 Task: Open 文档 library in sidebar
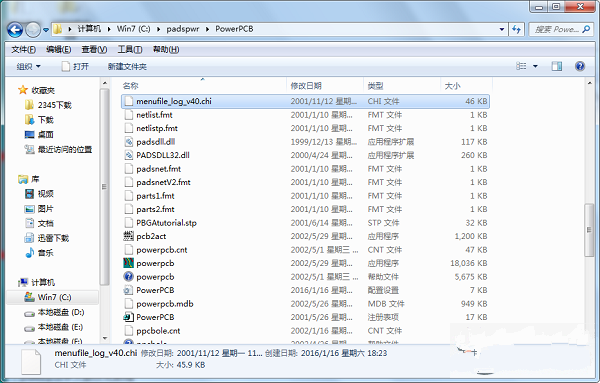(39, 223)
